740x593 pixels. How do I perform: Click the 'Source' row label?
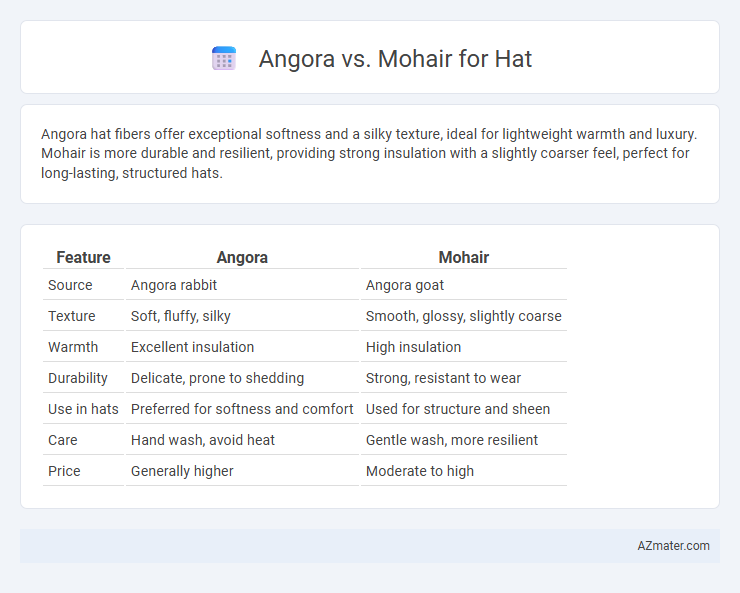click(x=70, y=285)
